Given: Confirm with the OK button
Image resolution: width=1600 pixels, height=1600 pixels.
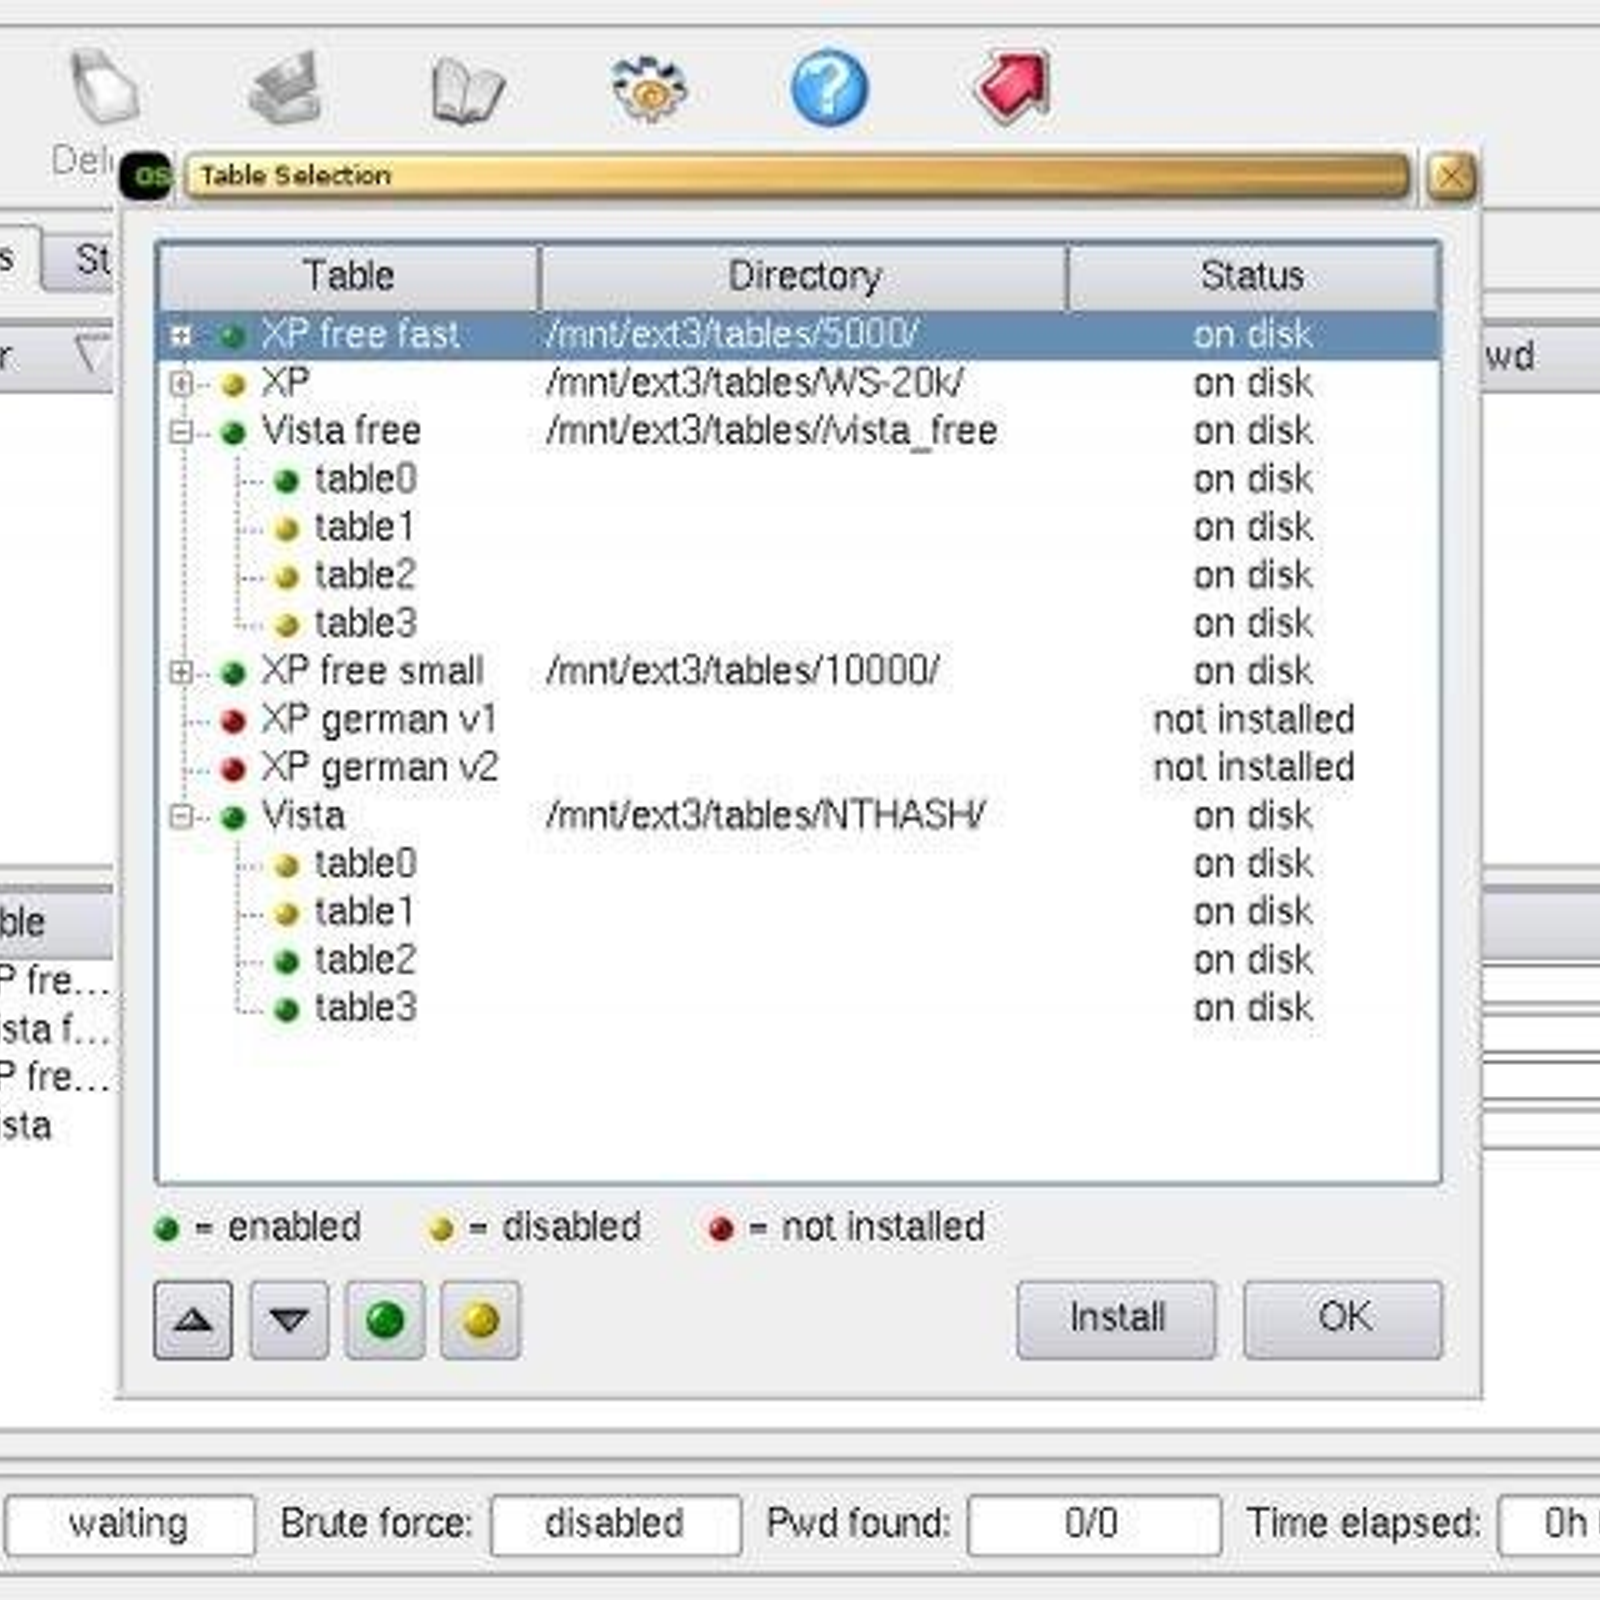Looking at the screenshot, I should pos(1343,1319).
